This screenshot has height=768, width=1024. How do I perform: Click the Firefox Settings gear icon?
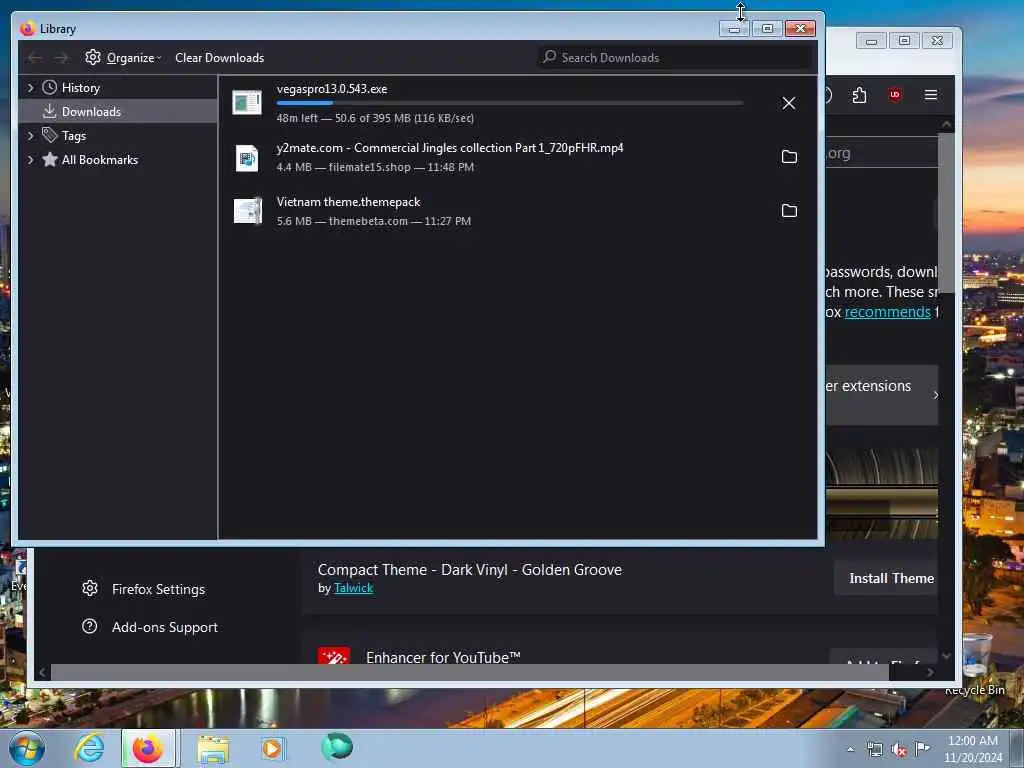[x=90, y=588]
